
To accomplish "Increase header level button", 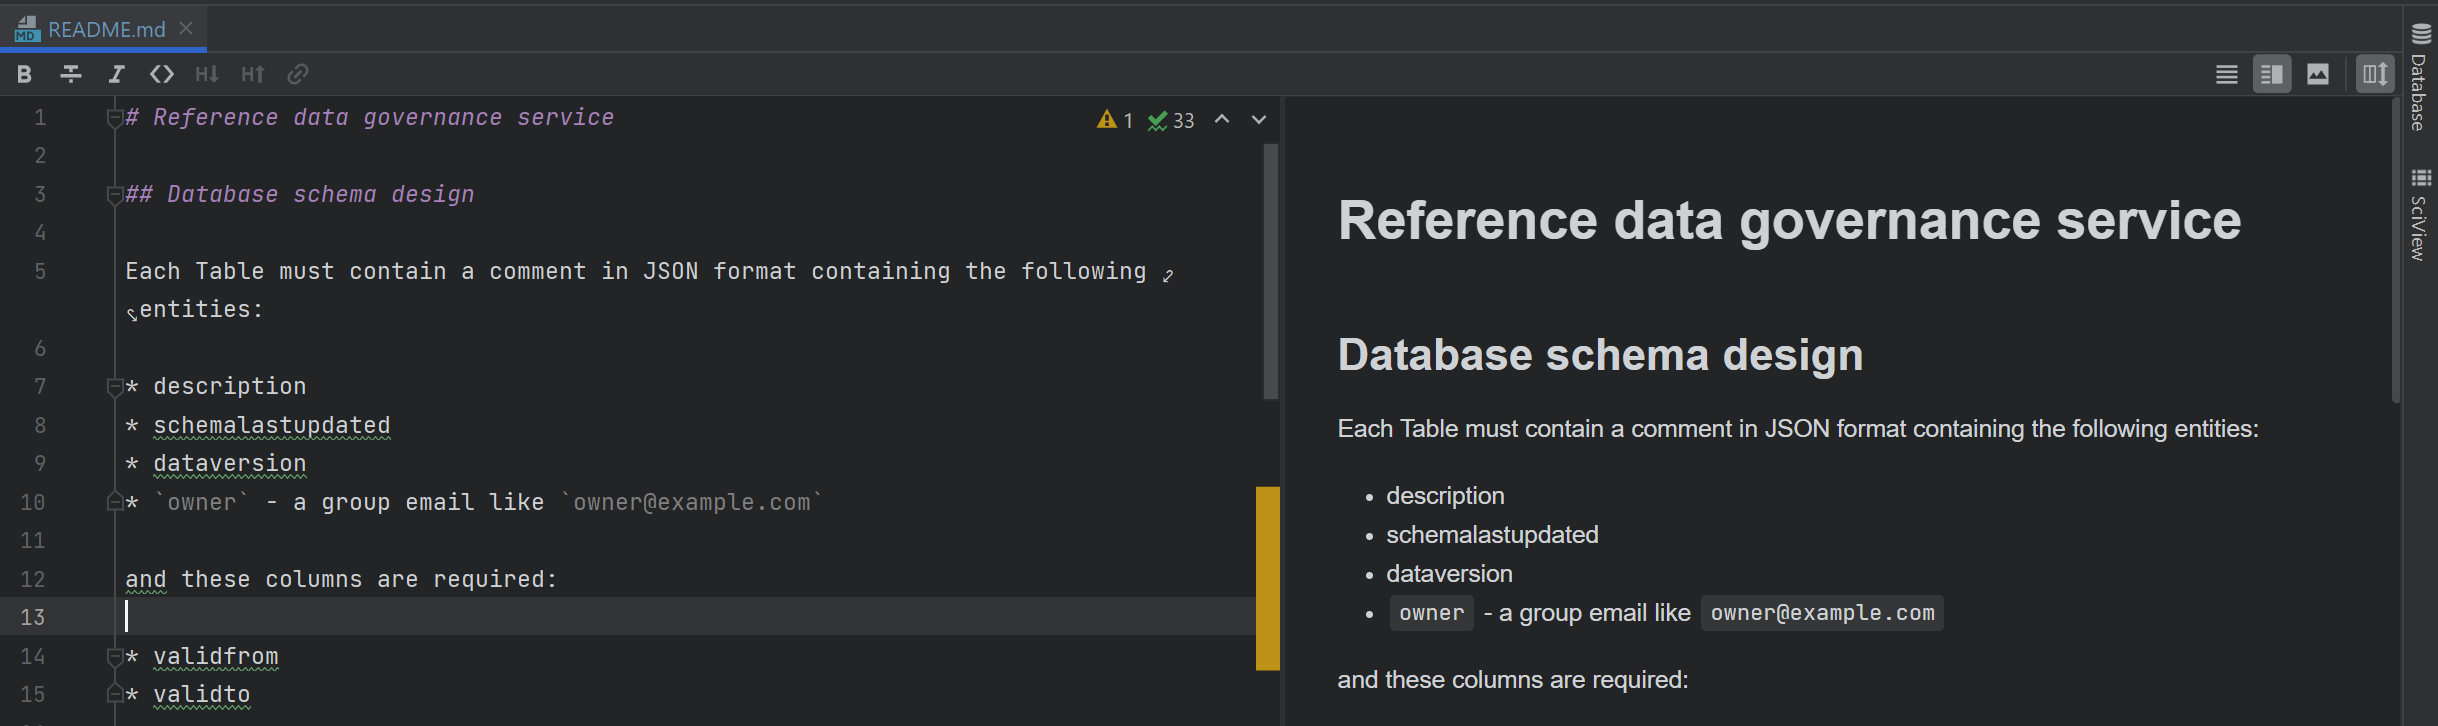I will click(253, 74).
